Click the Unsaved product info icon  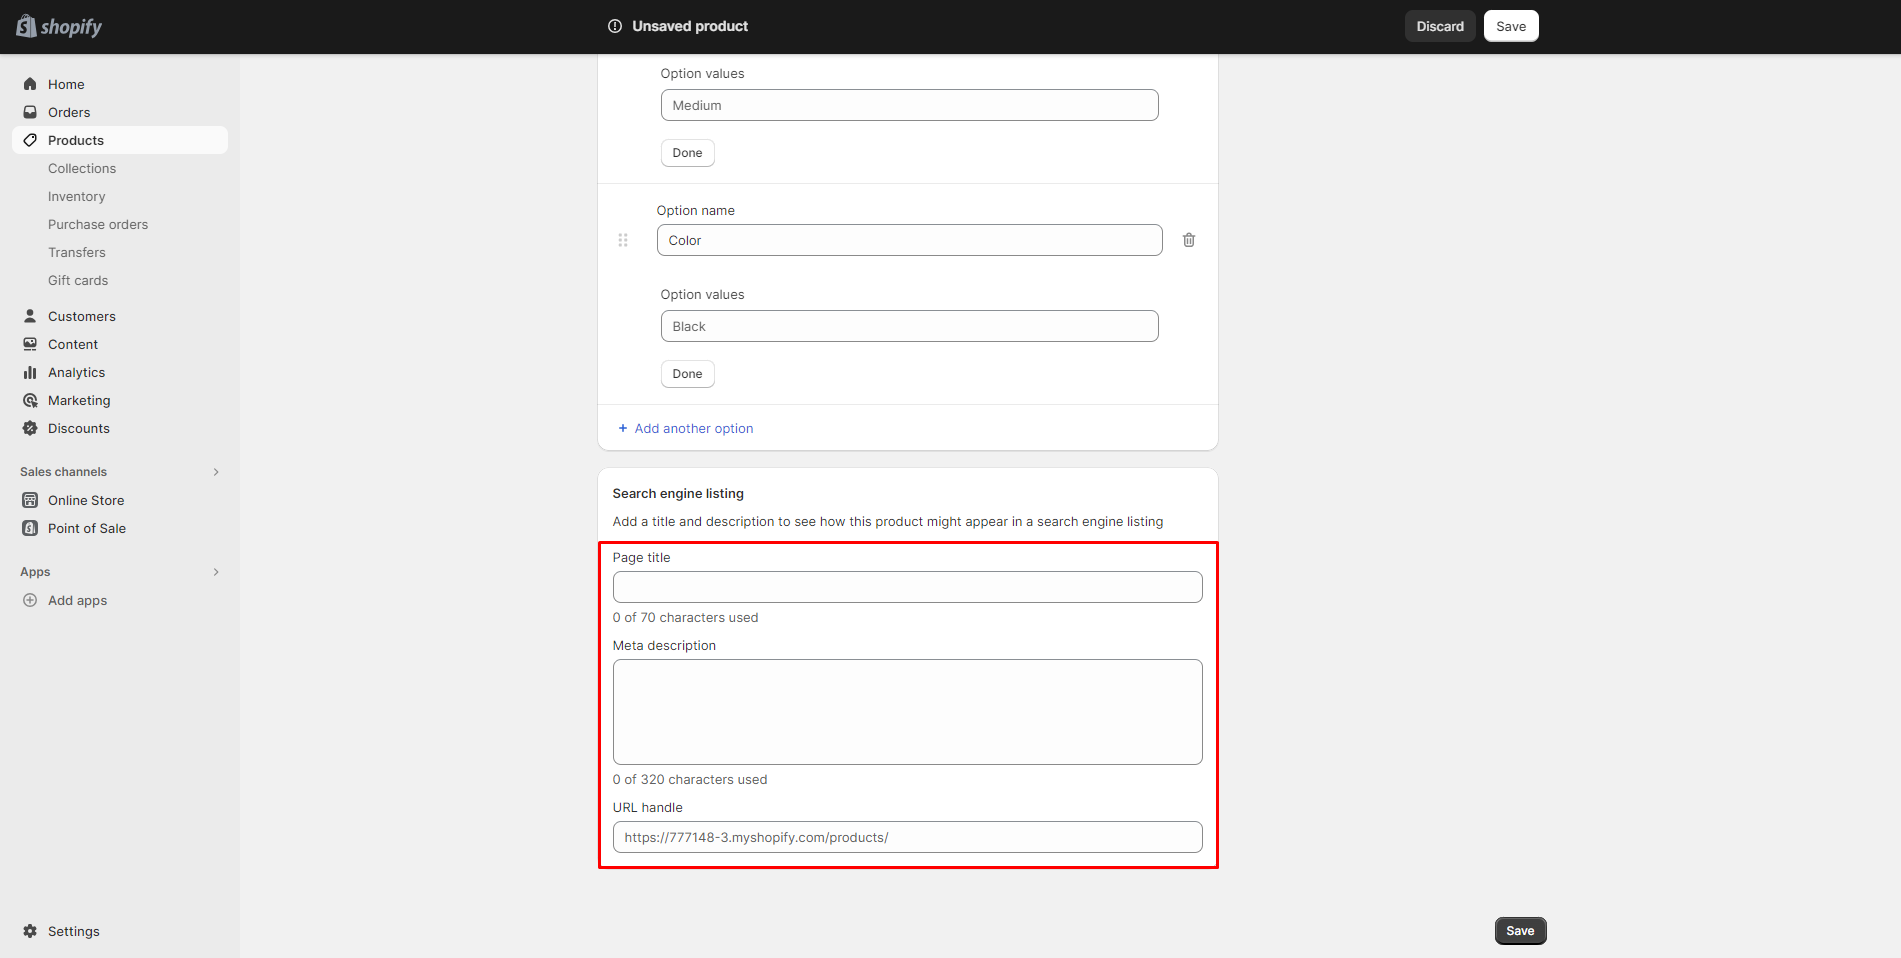pyautogui.click(x=615, y=26)
